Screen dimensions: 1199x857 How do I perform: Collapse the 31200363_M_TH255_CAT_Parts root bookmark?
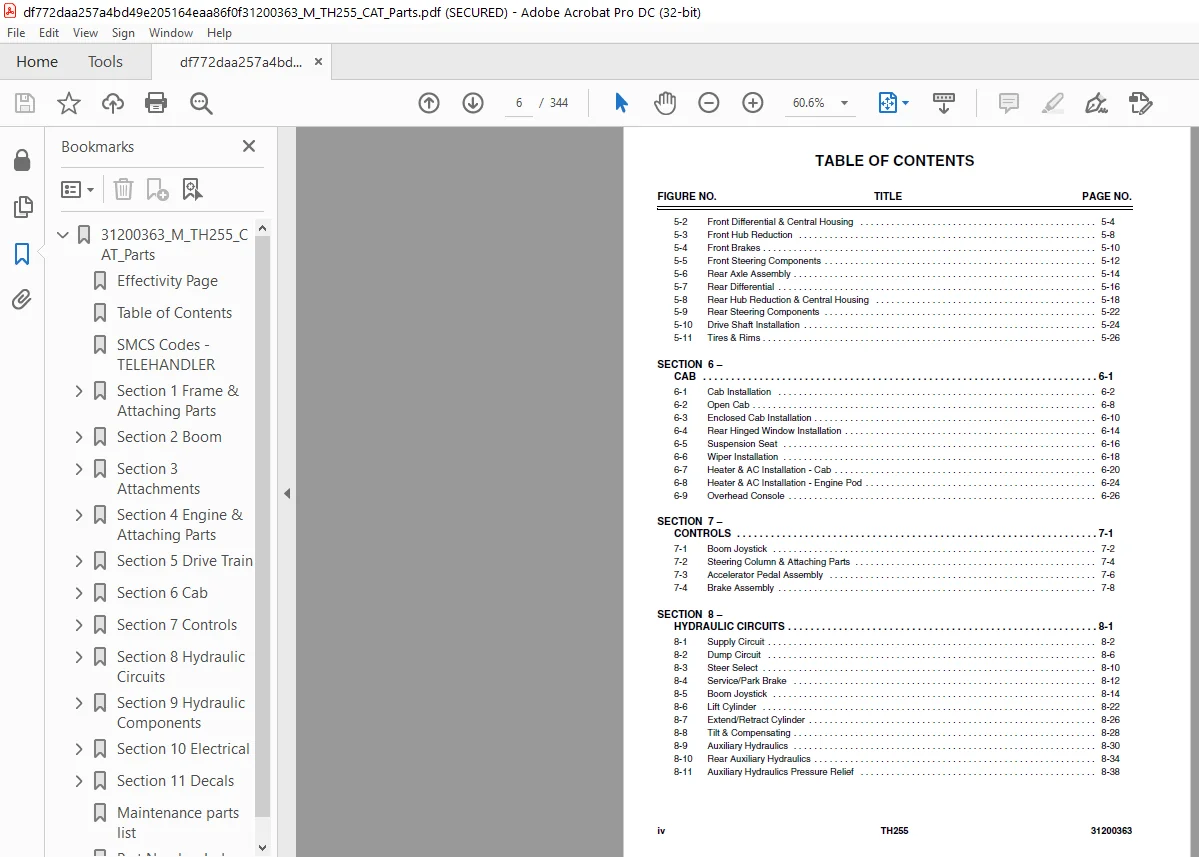63,235
